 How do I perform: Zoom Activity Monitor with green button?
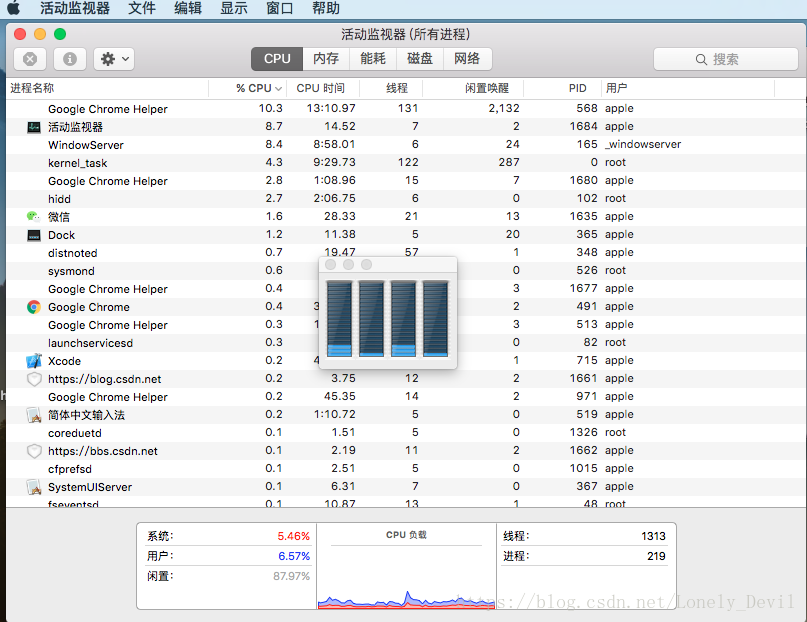point(60,34)
